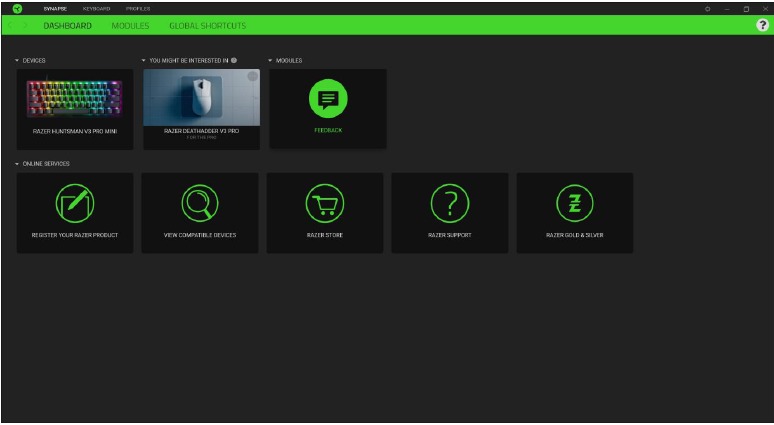Maximize the Synapse window

[x=746, y=9]
